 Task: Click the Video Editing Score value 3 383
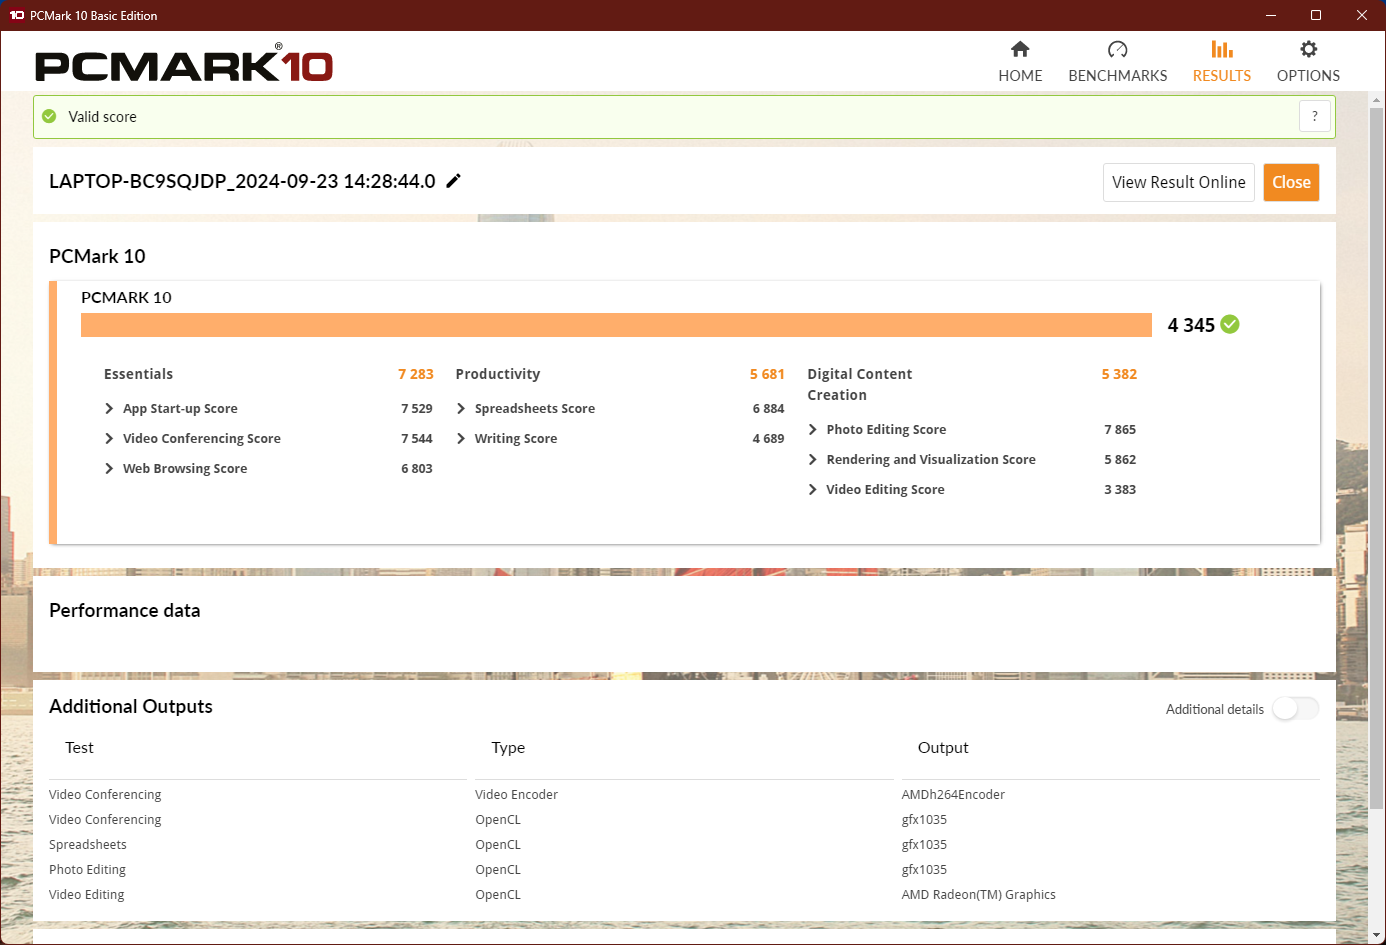[x=1120, y=490]
